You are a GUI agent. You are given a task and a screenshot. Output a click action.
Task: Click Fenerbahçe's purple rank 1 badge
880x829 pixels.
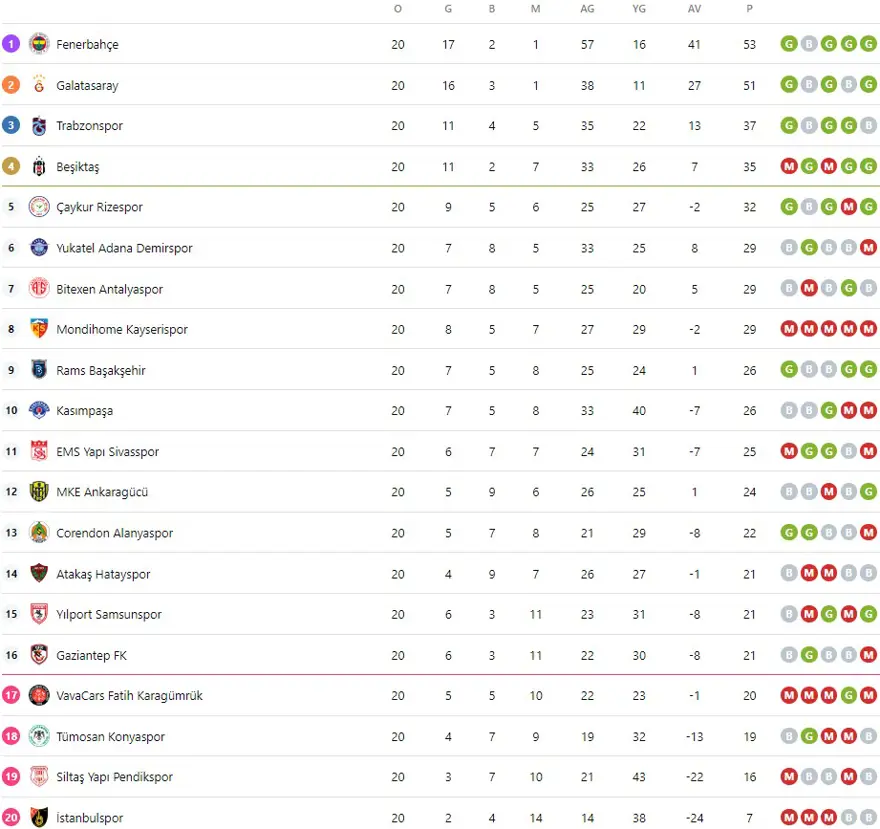pos(11,44)
